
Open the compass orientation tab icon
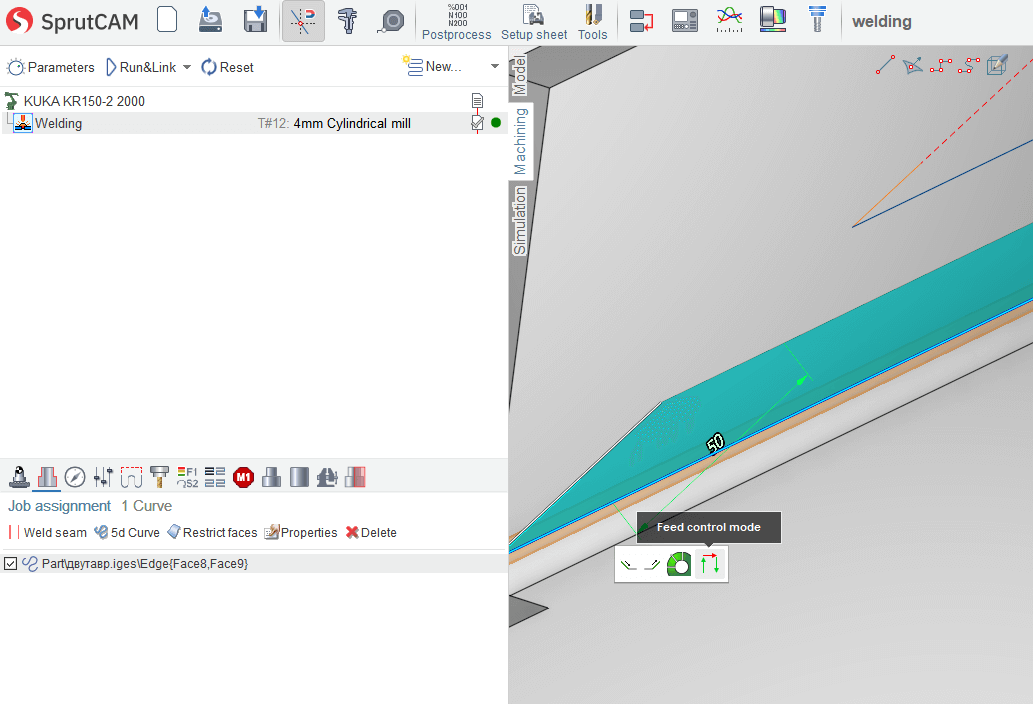point(75,477)
